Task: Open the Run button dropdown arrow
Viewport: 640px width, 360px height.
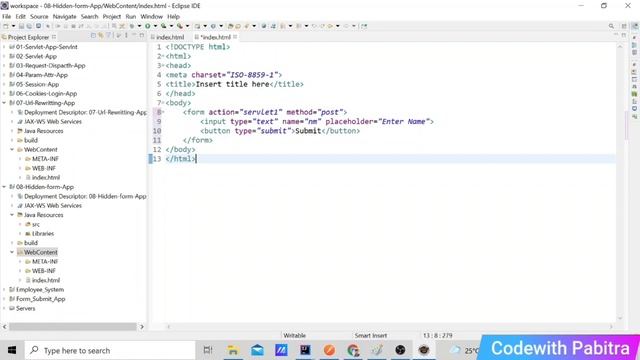Action: tap(155, 26)
